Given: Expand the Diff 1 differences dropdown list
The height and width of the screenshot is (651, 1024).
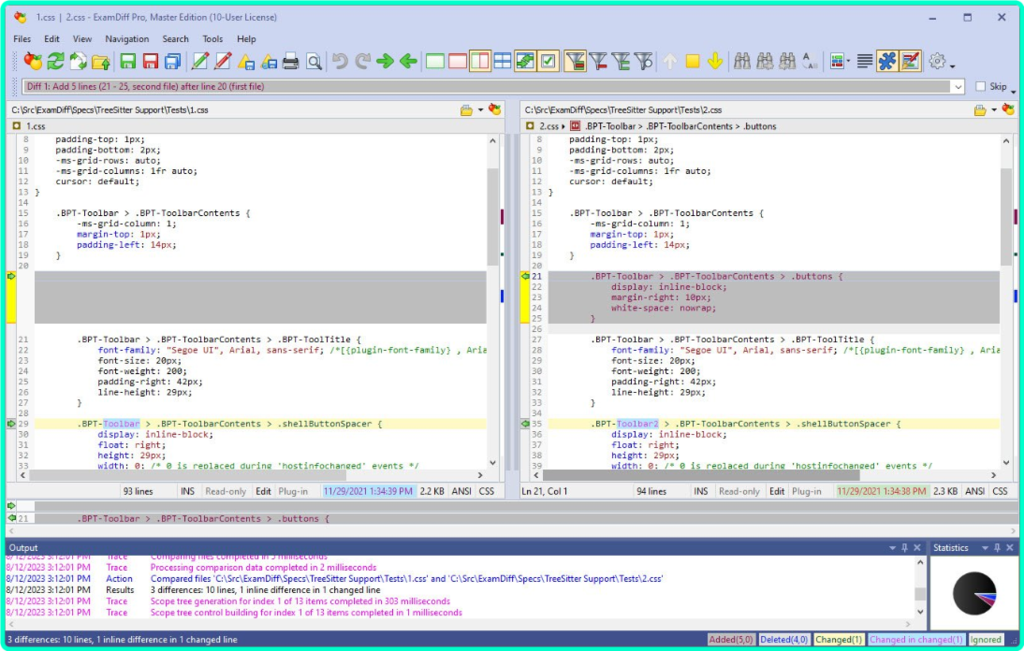Looking at the screenshot, I should pyautogui.click(x=958, y=87).
